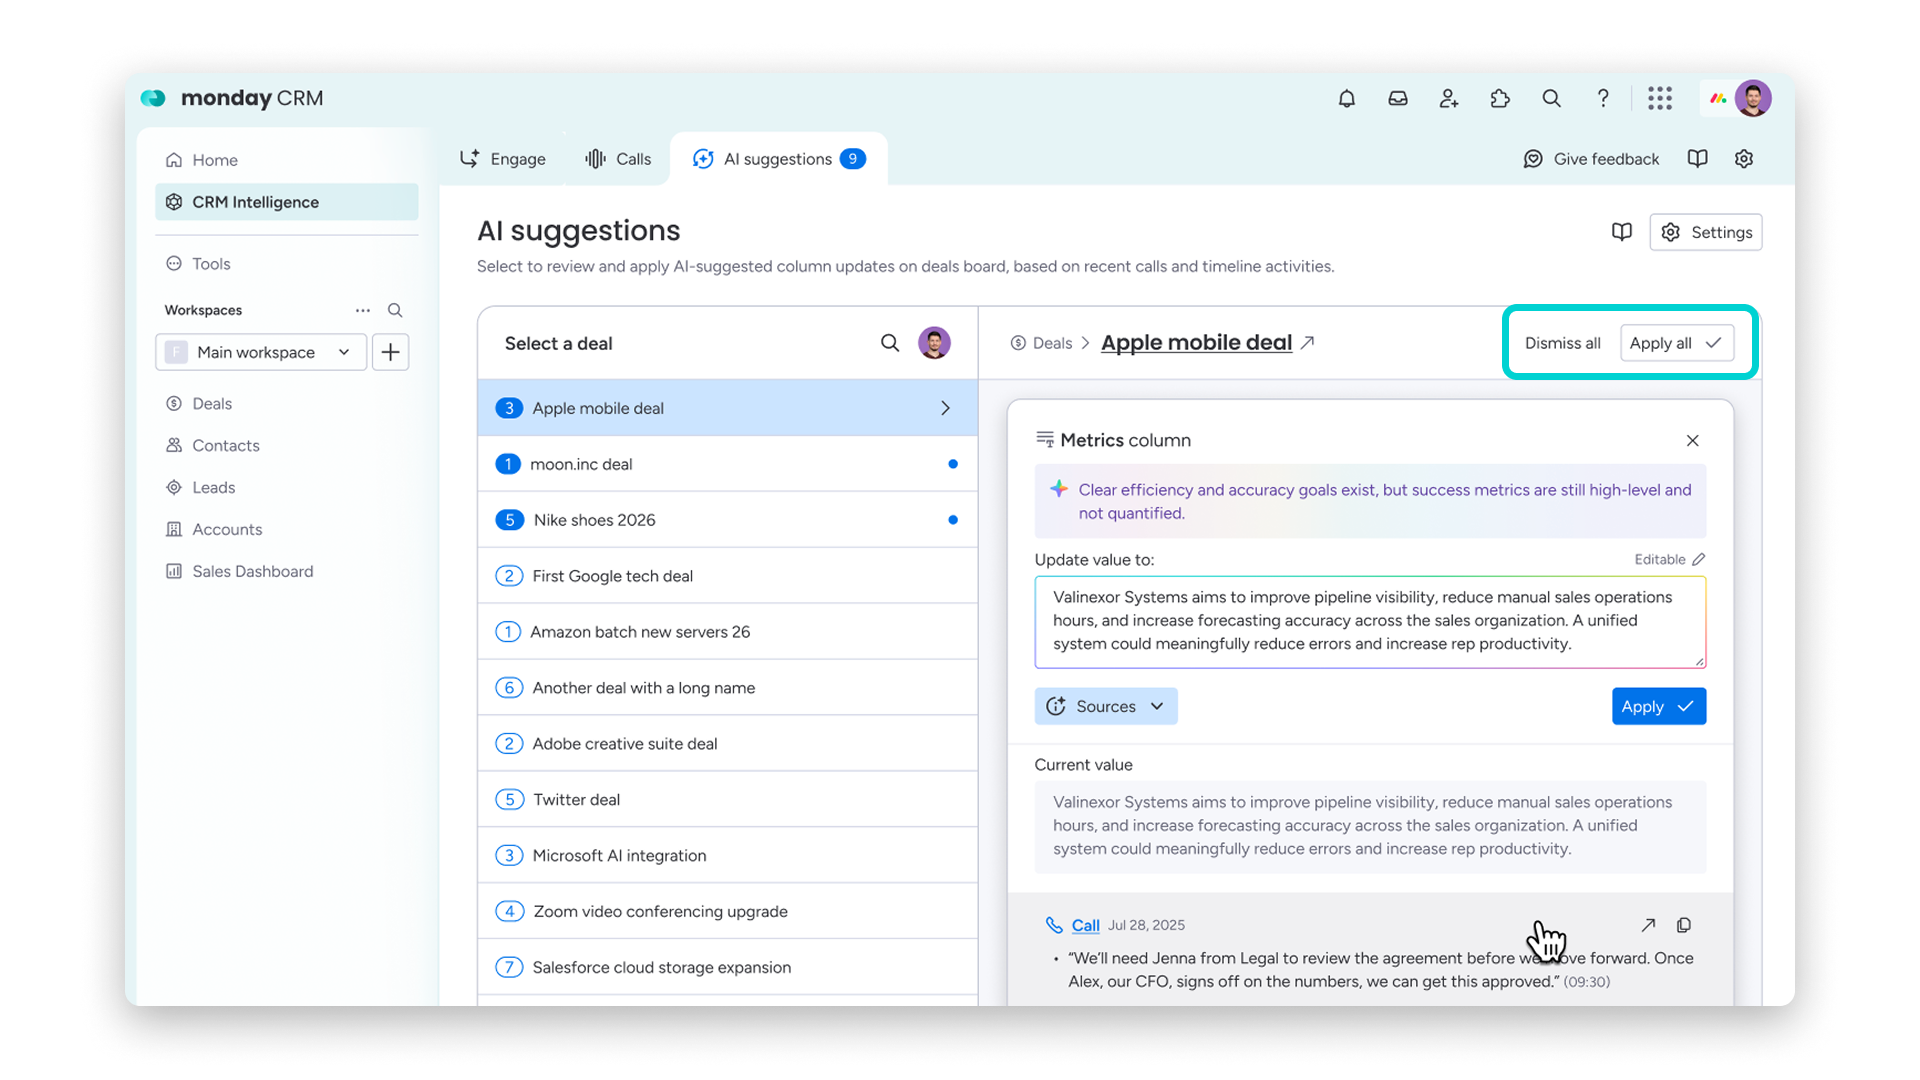Expand the Apple mobile deal row chevron
Viewport: 1920px width, 1080px height.
tap(945, 408)
